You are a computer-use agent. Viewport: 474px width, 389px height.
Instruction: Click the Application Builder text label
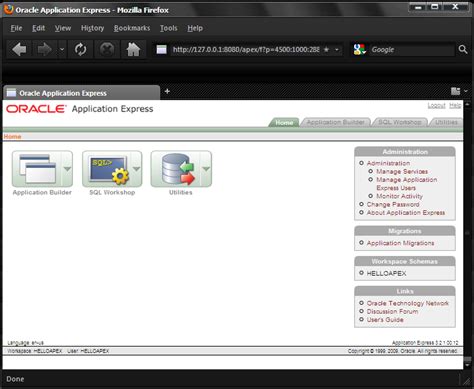point(42,192)
